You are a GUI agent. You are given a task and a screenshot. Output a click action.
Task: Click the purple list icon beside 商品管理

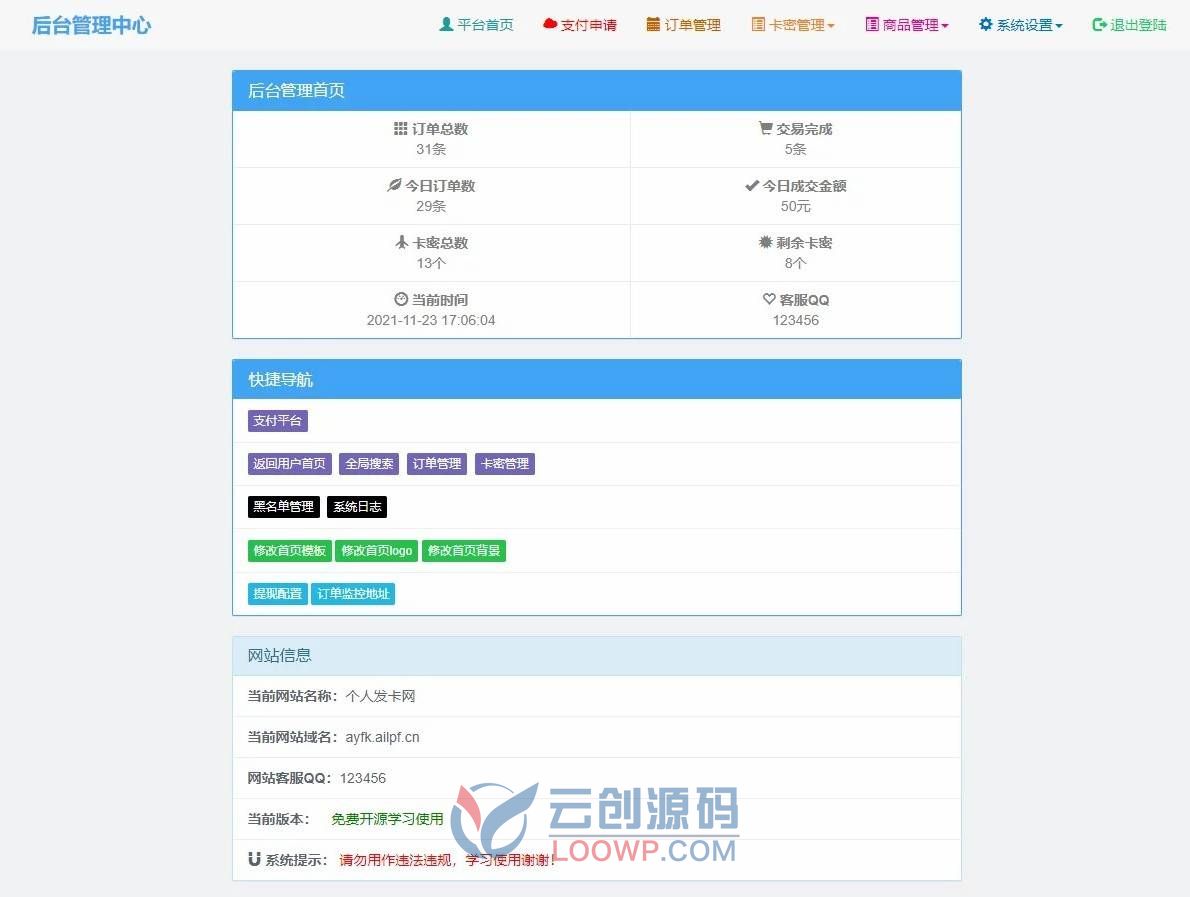click(x=872, y=24)
